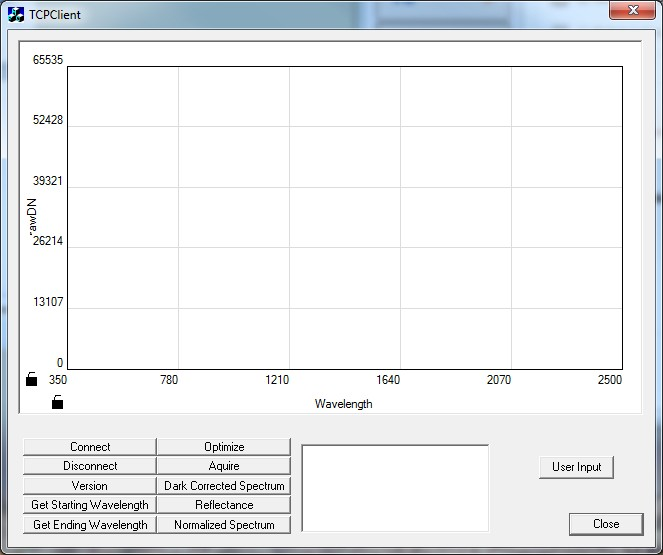The width and height of the screenshot is (663, 555).
Task: Select the X-axis value 1640
Action: click(388, 380)
